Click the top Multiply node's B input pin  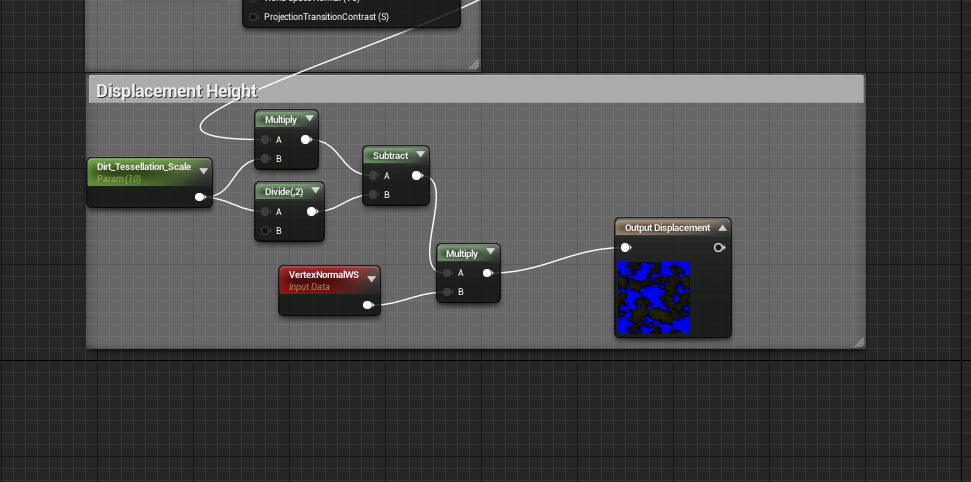[265, 159]
